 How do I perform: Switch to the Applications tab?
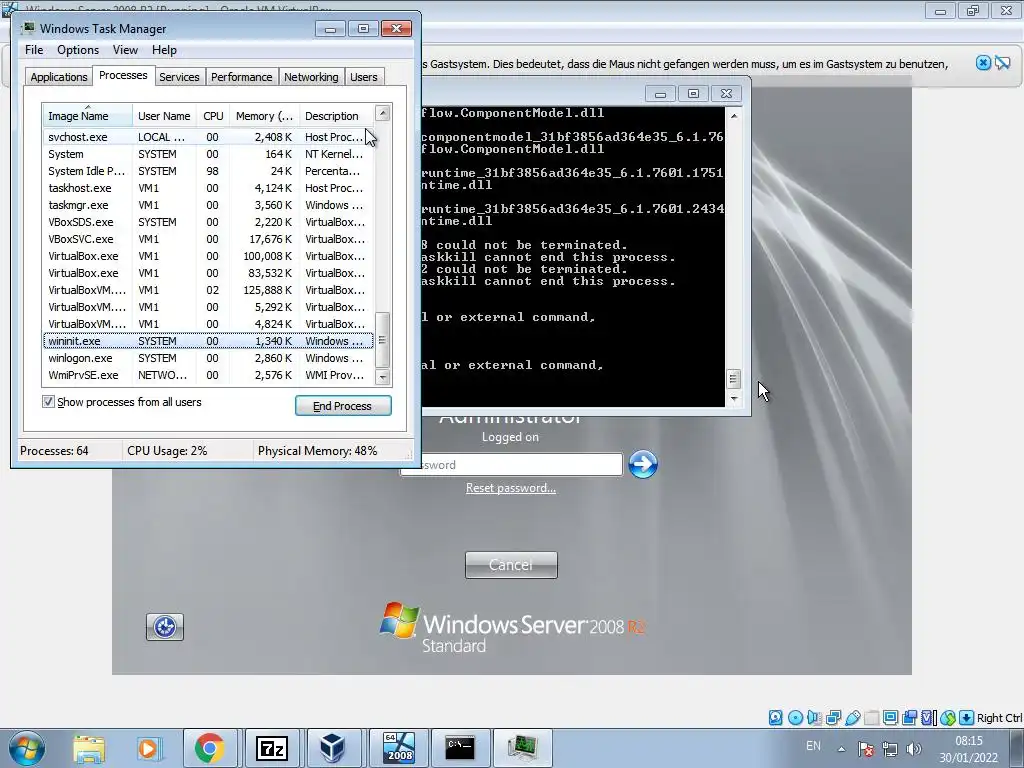(x=59, y=77)
